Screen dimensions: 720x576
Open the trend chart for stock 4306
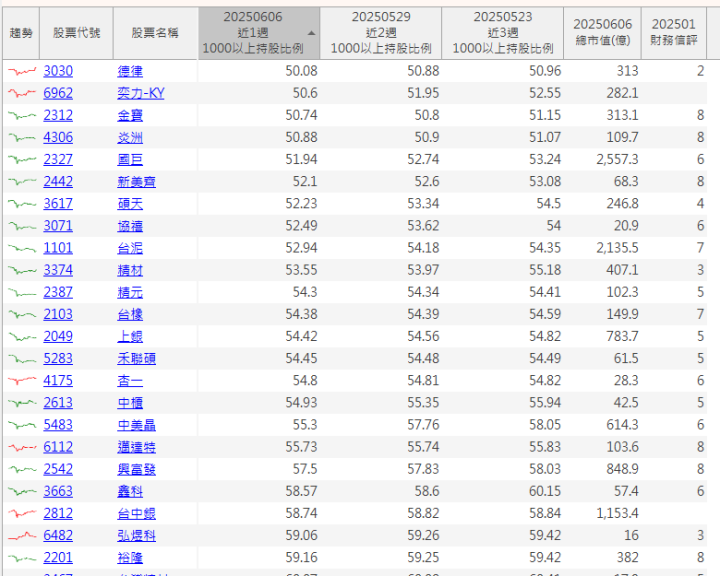pos(22,137)
